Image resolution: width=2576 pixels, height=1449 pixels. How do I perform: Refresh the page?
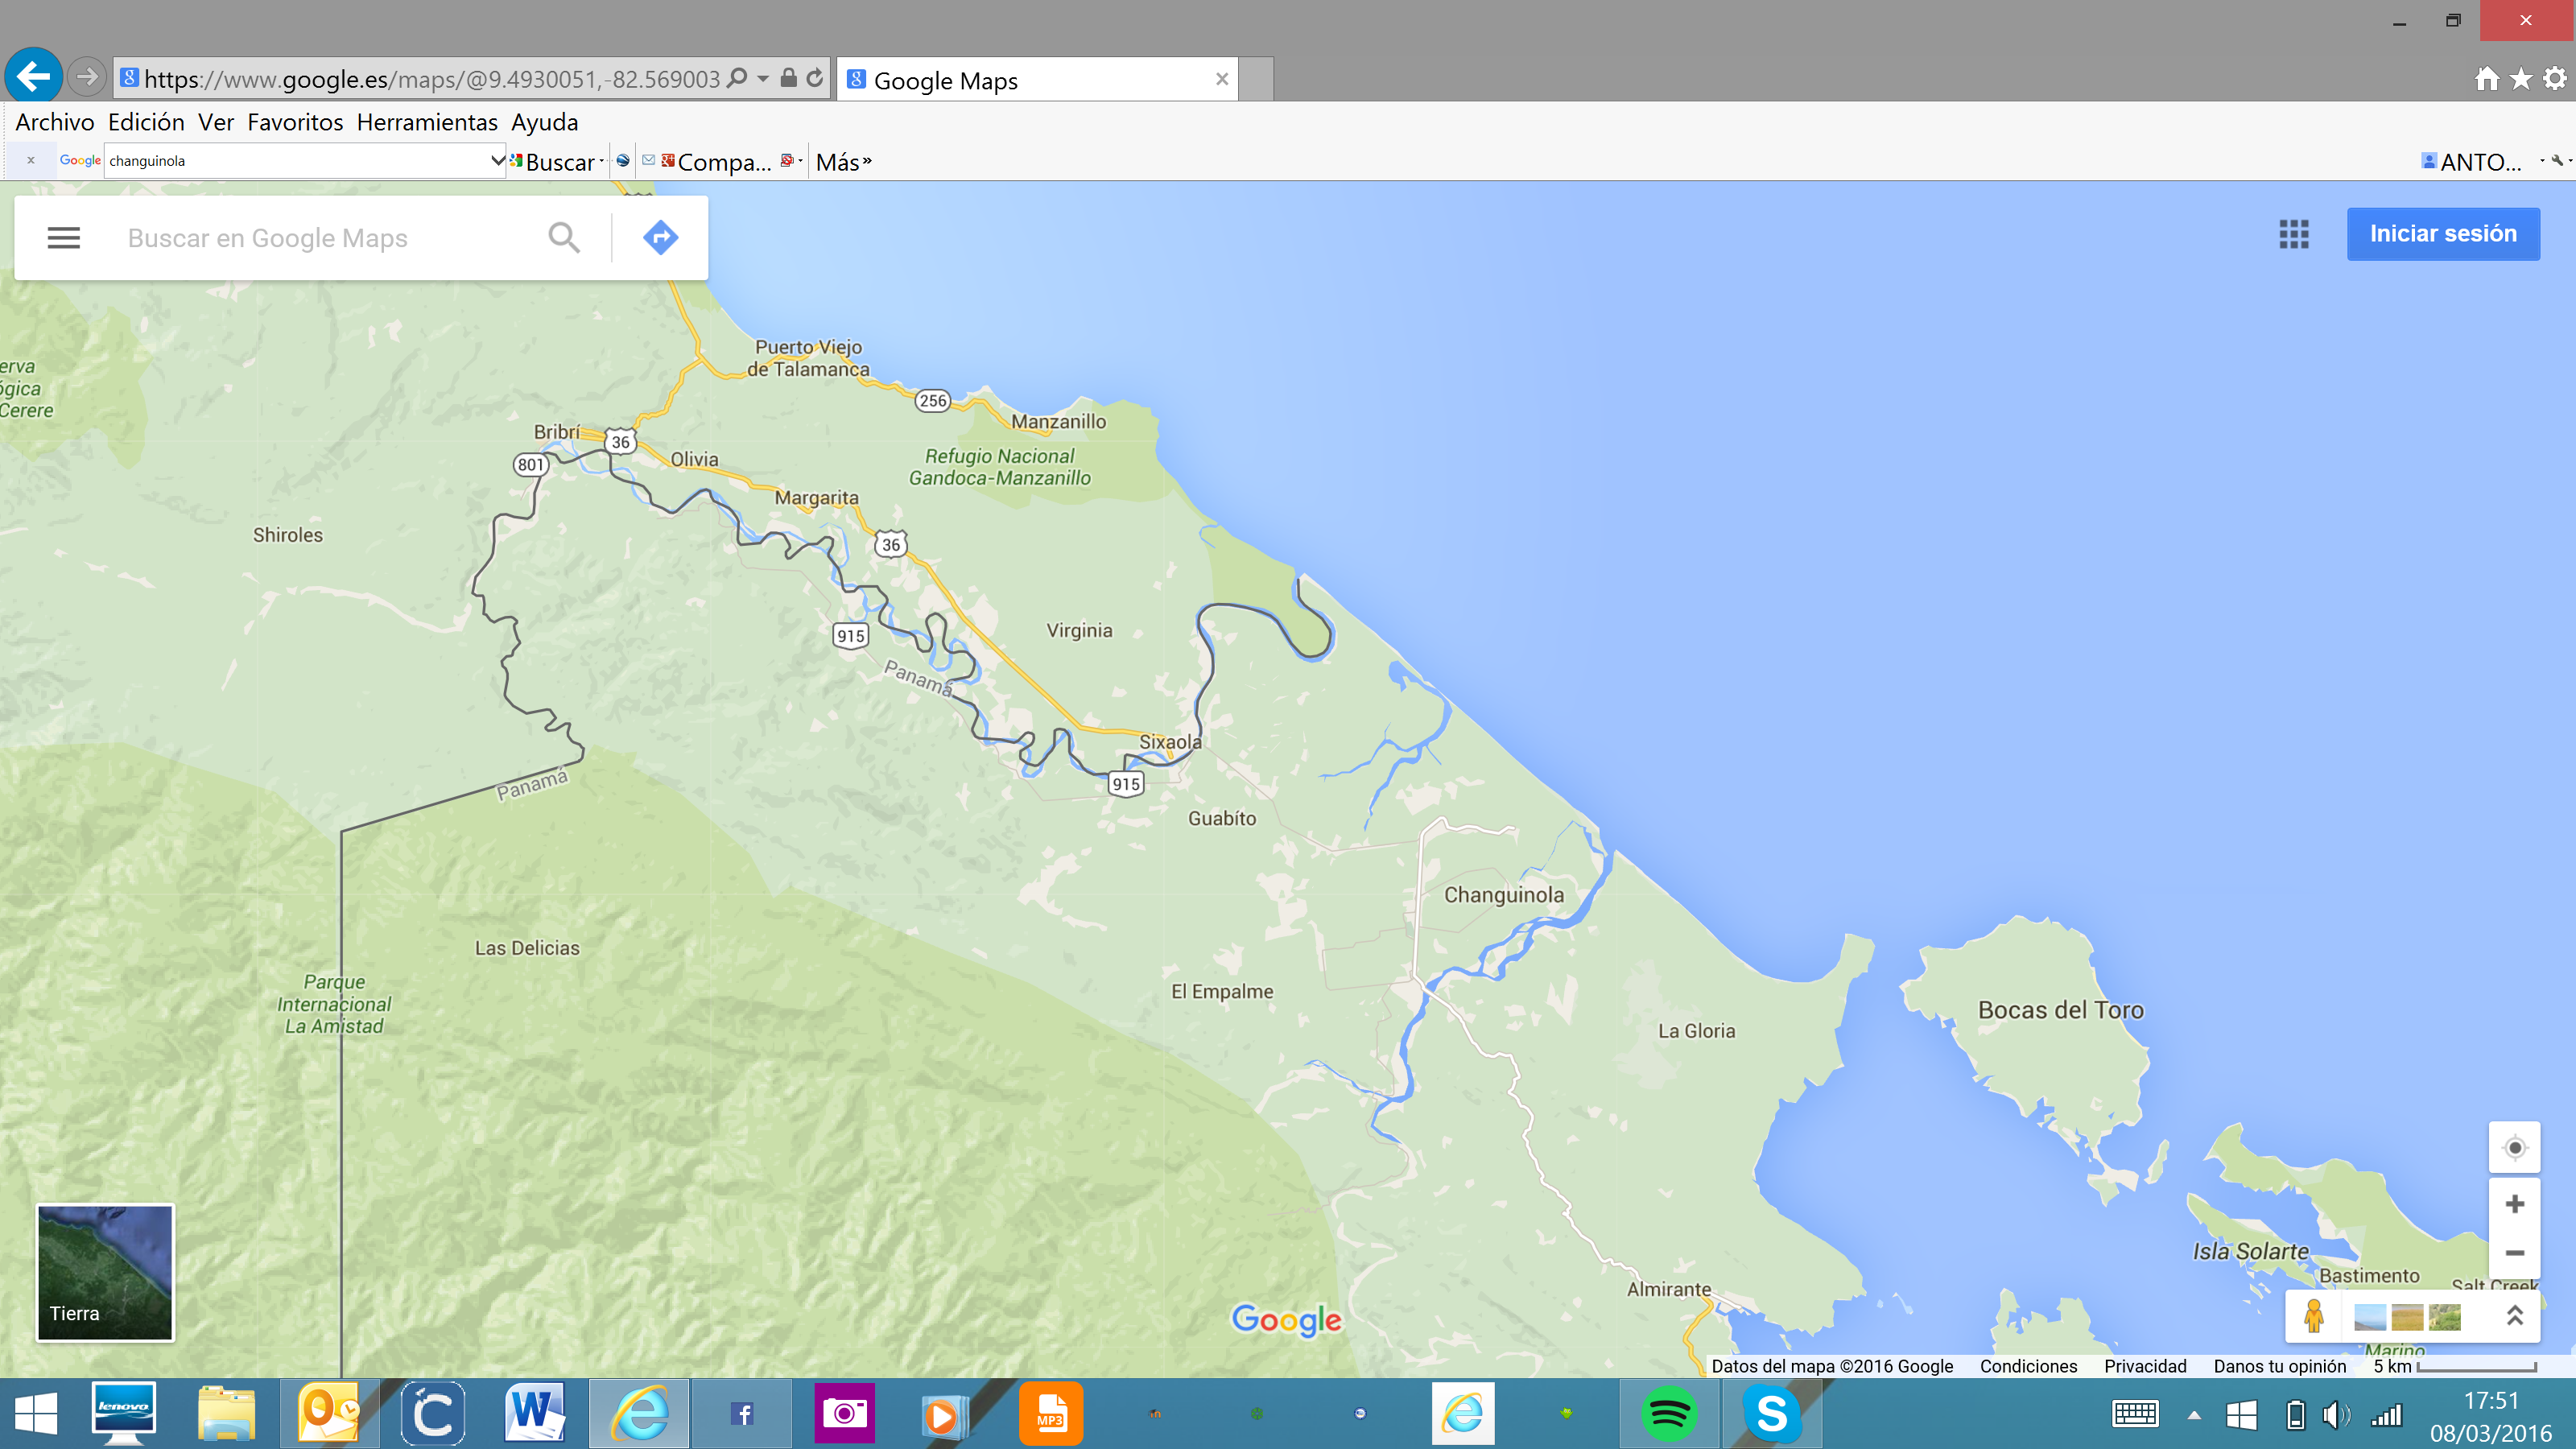815,77
